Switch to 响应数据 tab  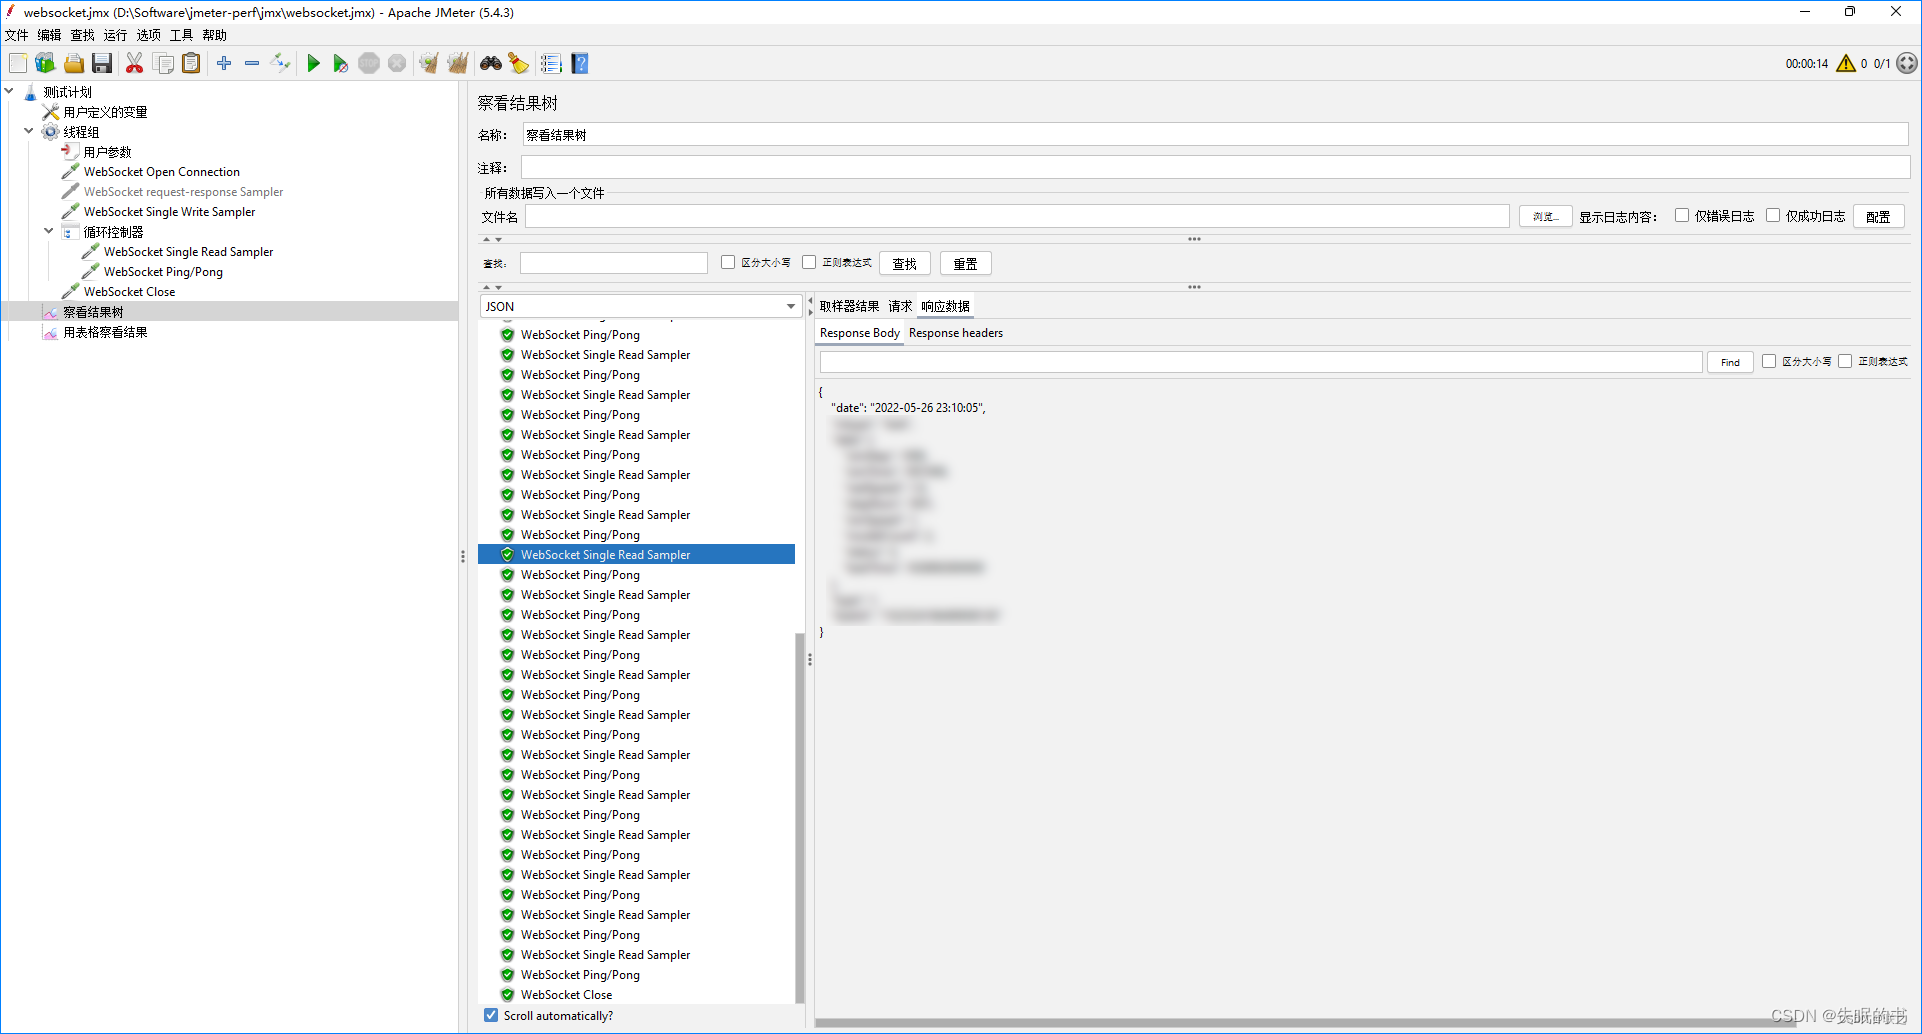pyautogui.click(x=946, y=306)
